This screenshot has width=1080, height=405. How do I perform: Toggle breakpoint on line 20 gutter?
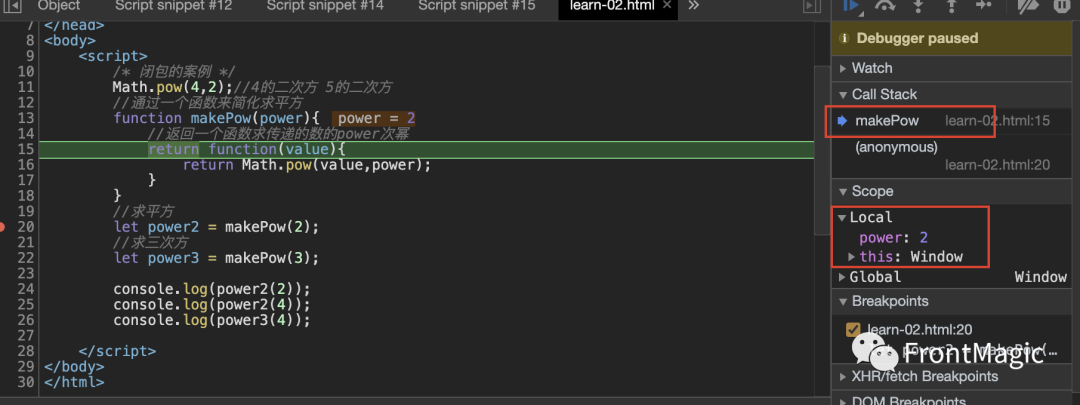[19, 226]
